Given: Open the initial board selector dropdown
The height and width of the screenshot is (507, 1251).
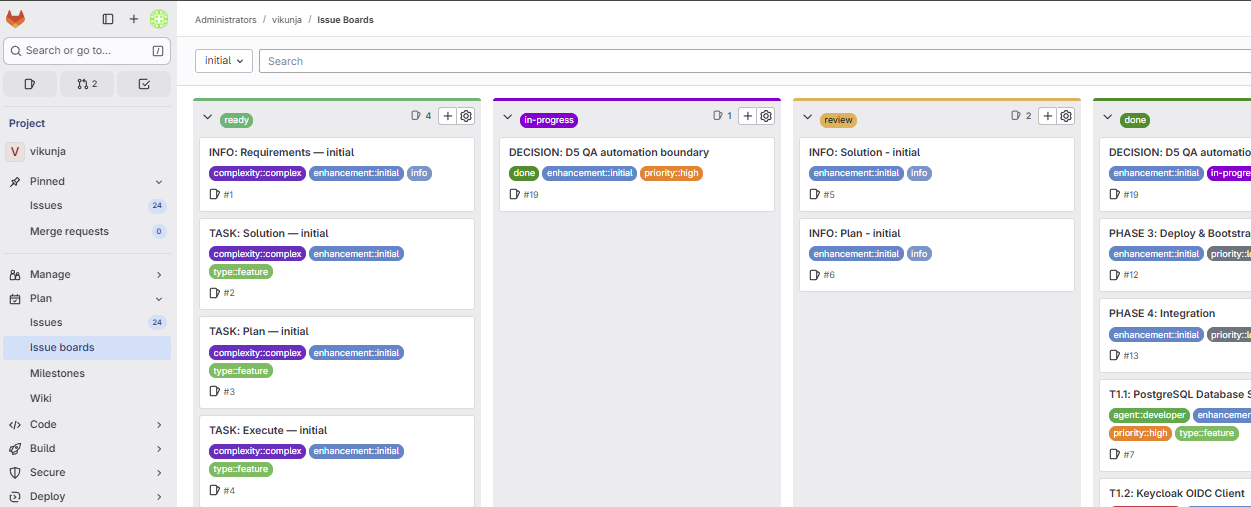Looking at the screenshot, I should [x=224, y=61].
